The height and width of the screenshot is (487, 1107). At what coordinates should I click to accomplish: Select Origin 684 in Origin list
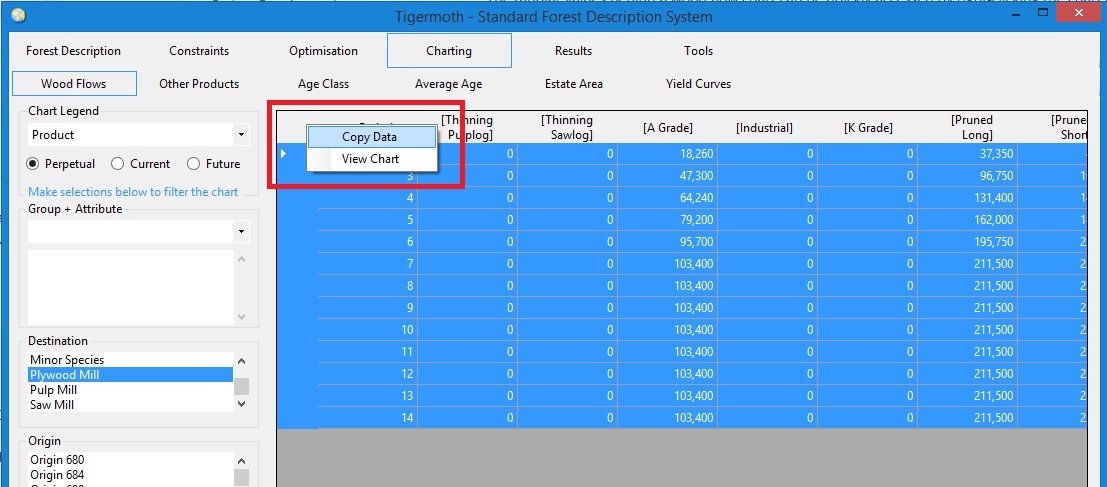(131, 475)
